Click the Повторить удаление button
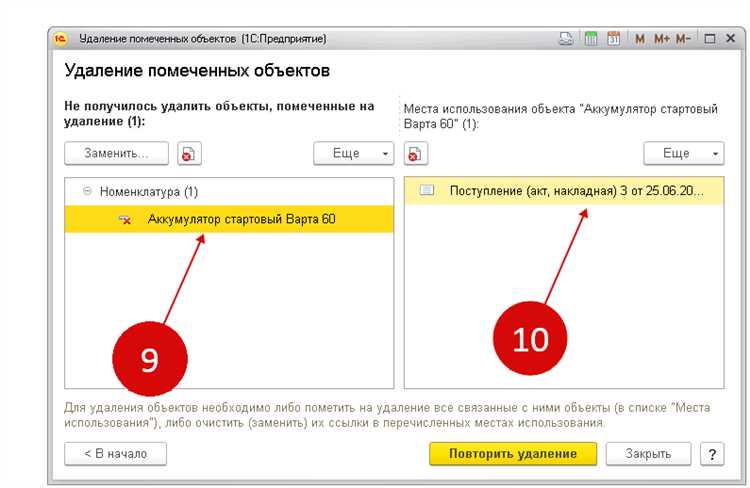Viewport: 750px width, 488px height. coord(513,454)
